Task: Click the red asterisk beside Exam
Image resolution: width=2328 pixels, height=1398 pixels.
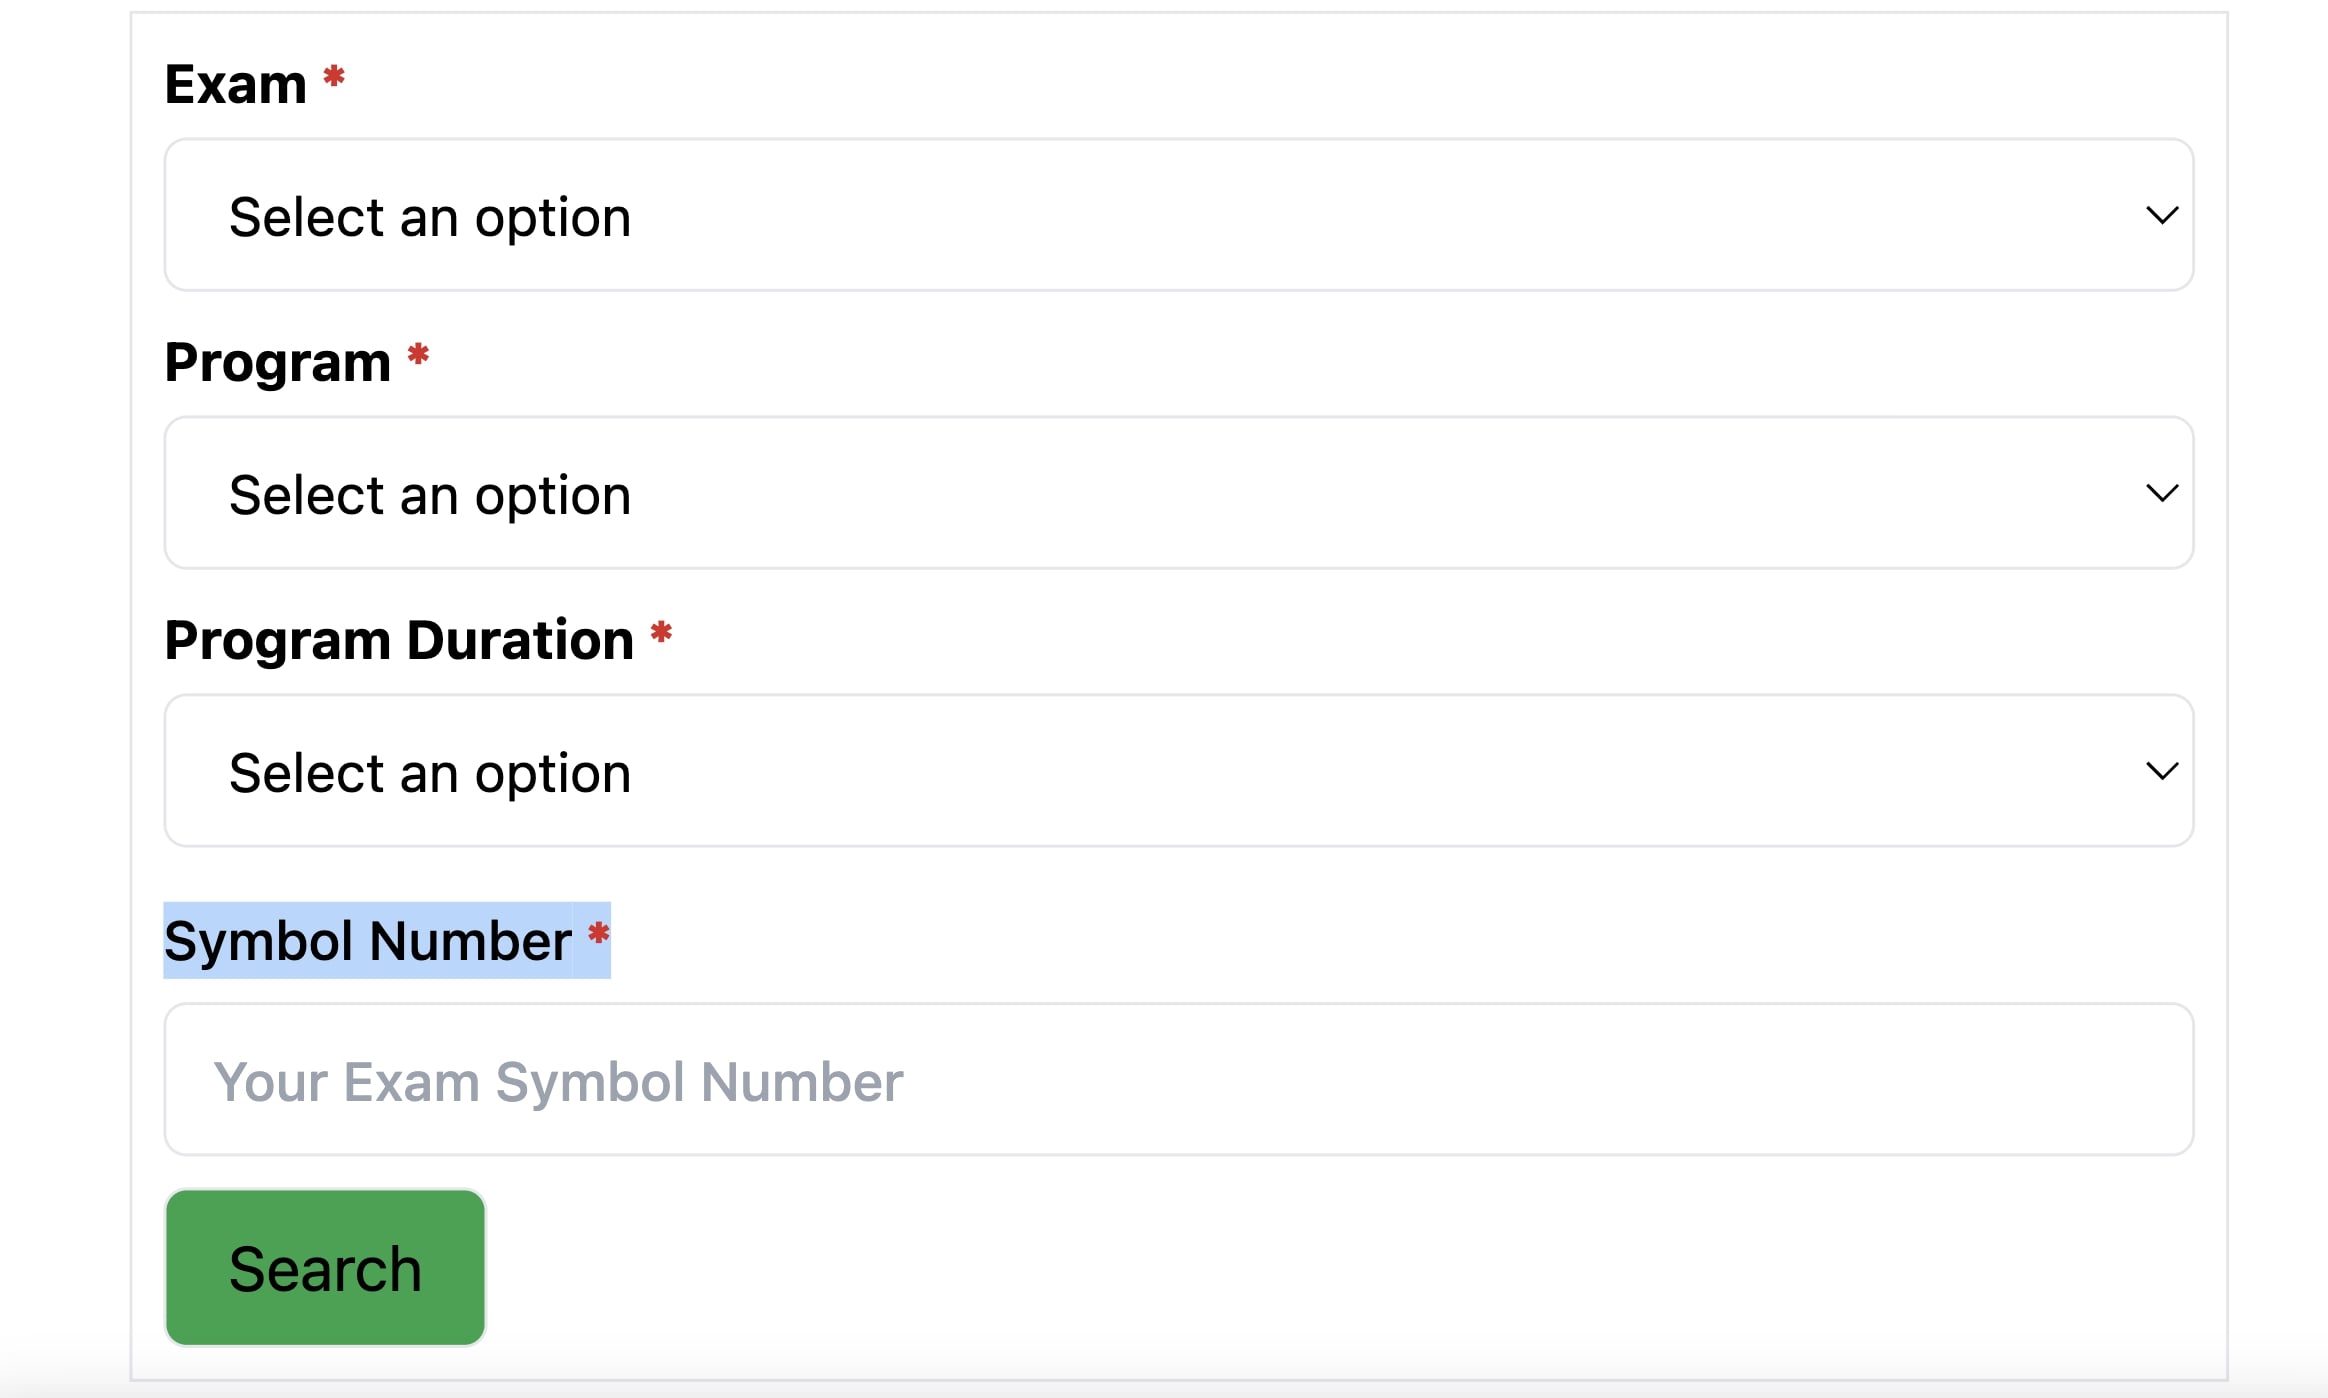Action: (334, 77)
